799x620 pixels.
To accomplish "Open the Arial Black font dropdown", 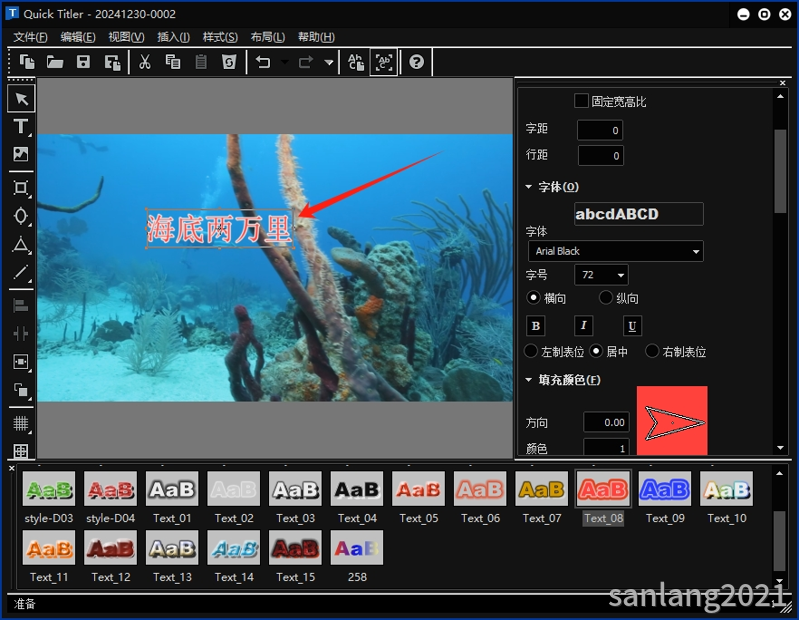I will click(616, 251).
